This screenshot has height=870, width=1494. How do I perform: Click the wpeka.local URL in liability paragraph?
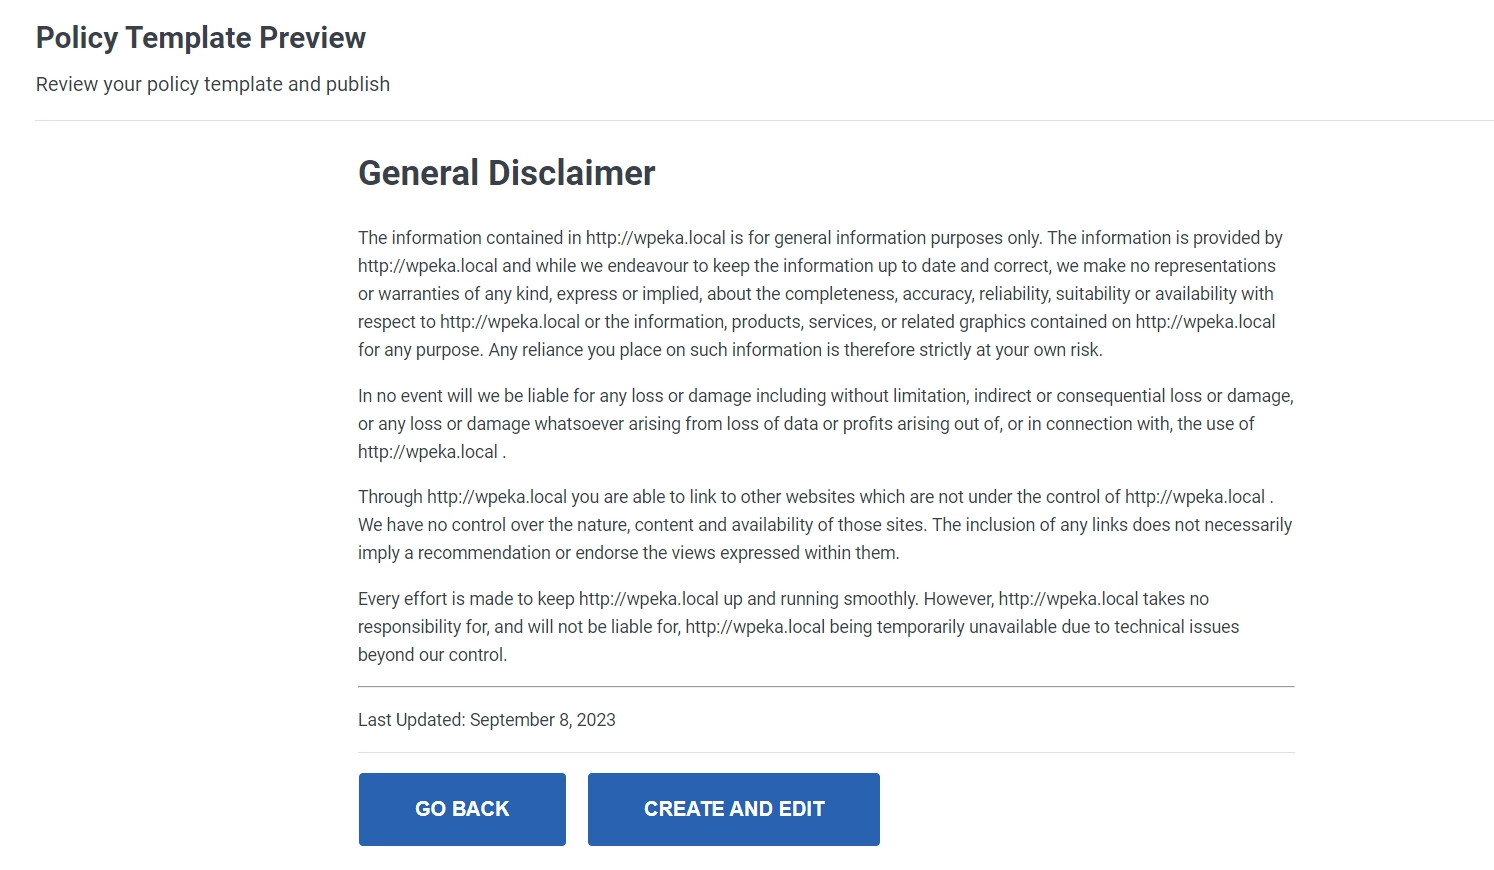pos(425,451)
